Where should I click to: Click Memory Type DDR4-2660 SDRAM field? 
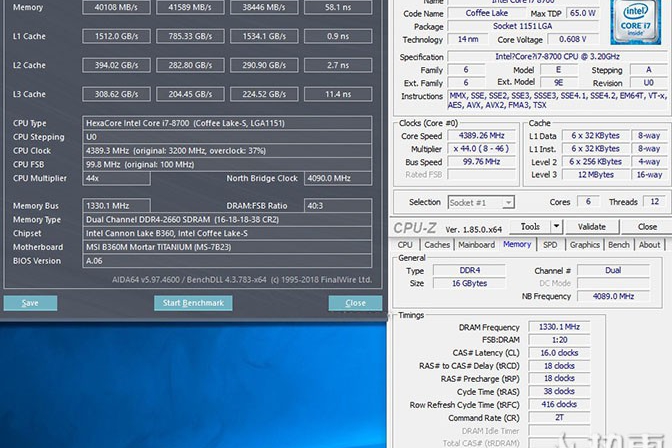click(227, 219)
